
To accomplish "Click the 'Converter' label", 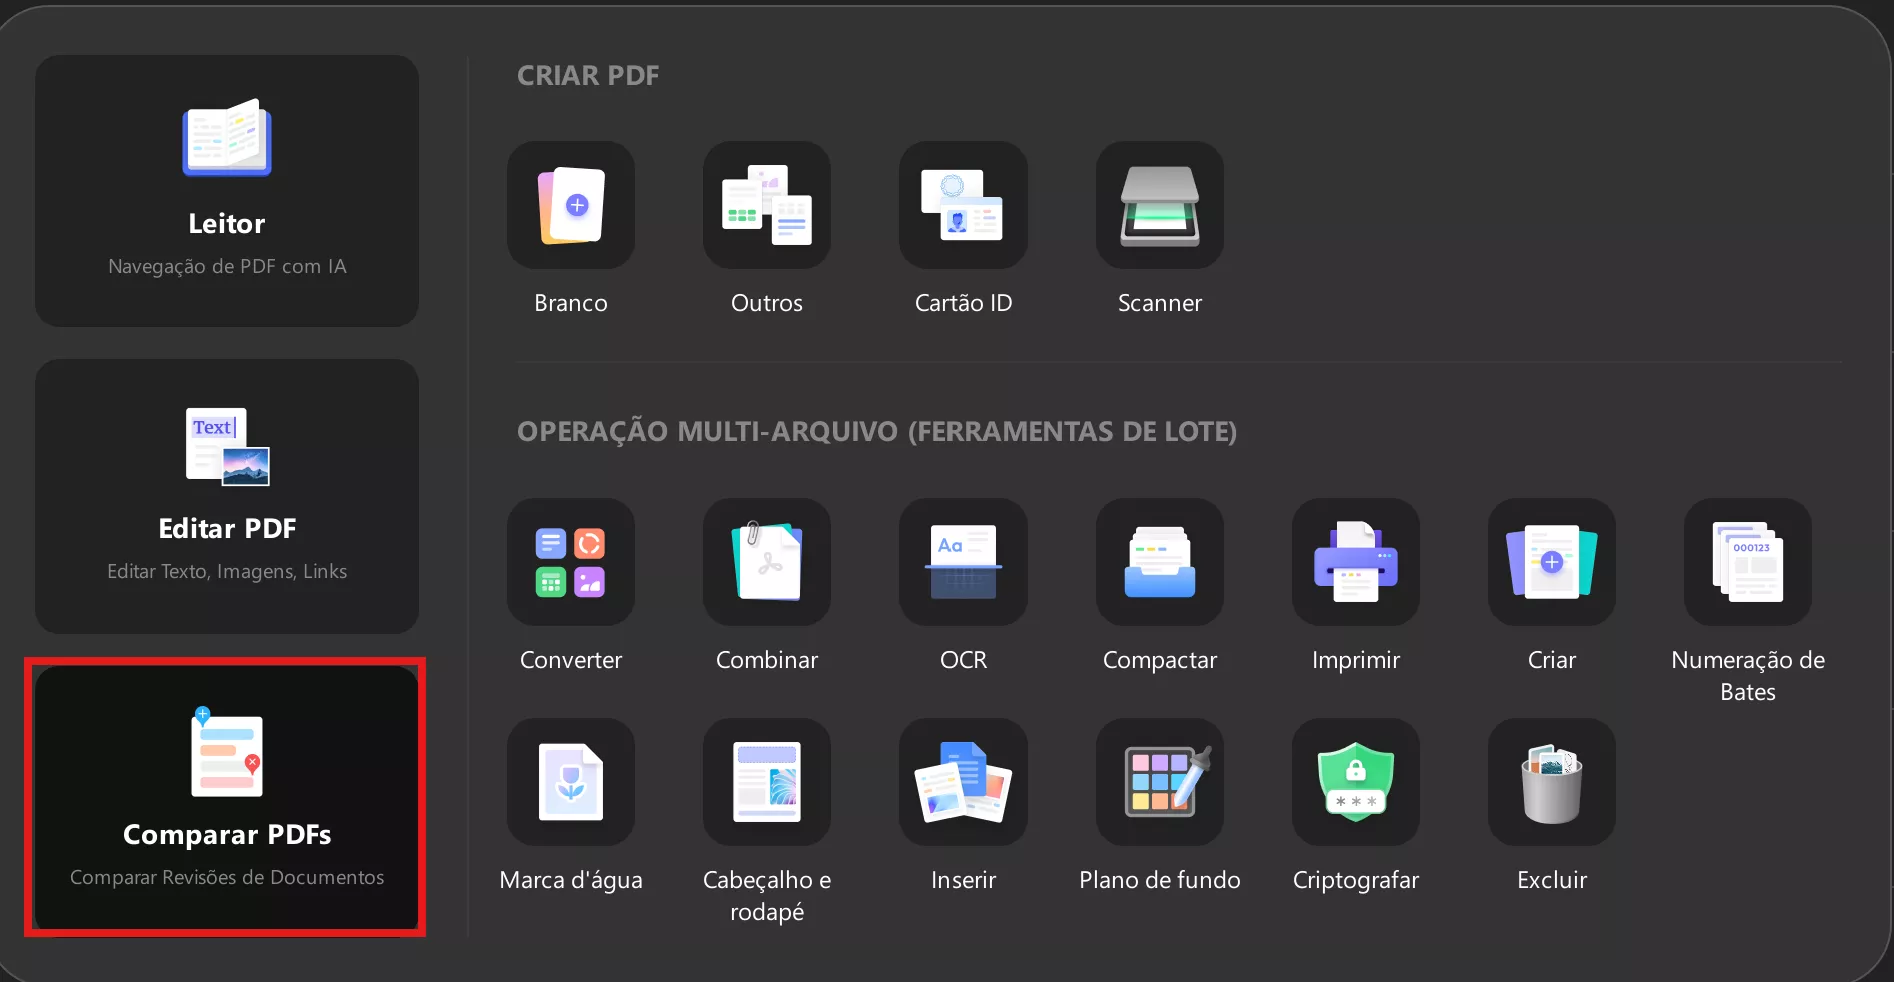I will [571, 660].
